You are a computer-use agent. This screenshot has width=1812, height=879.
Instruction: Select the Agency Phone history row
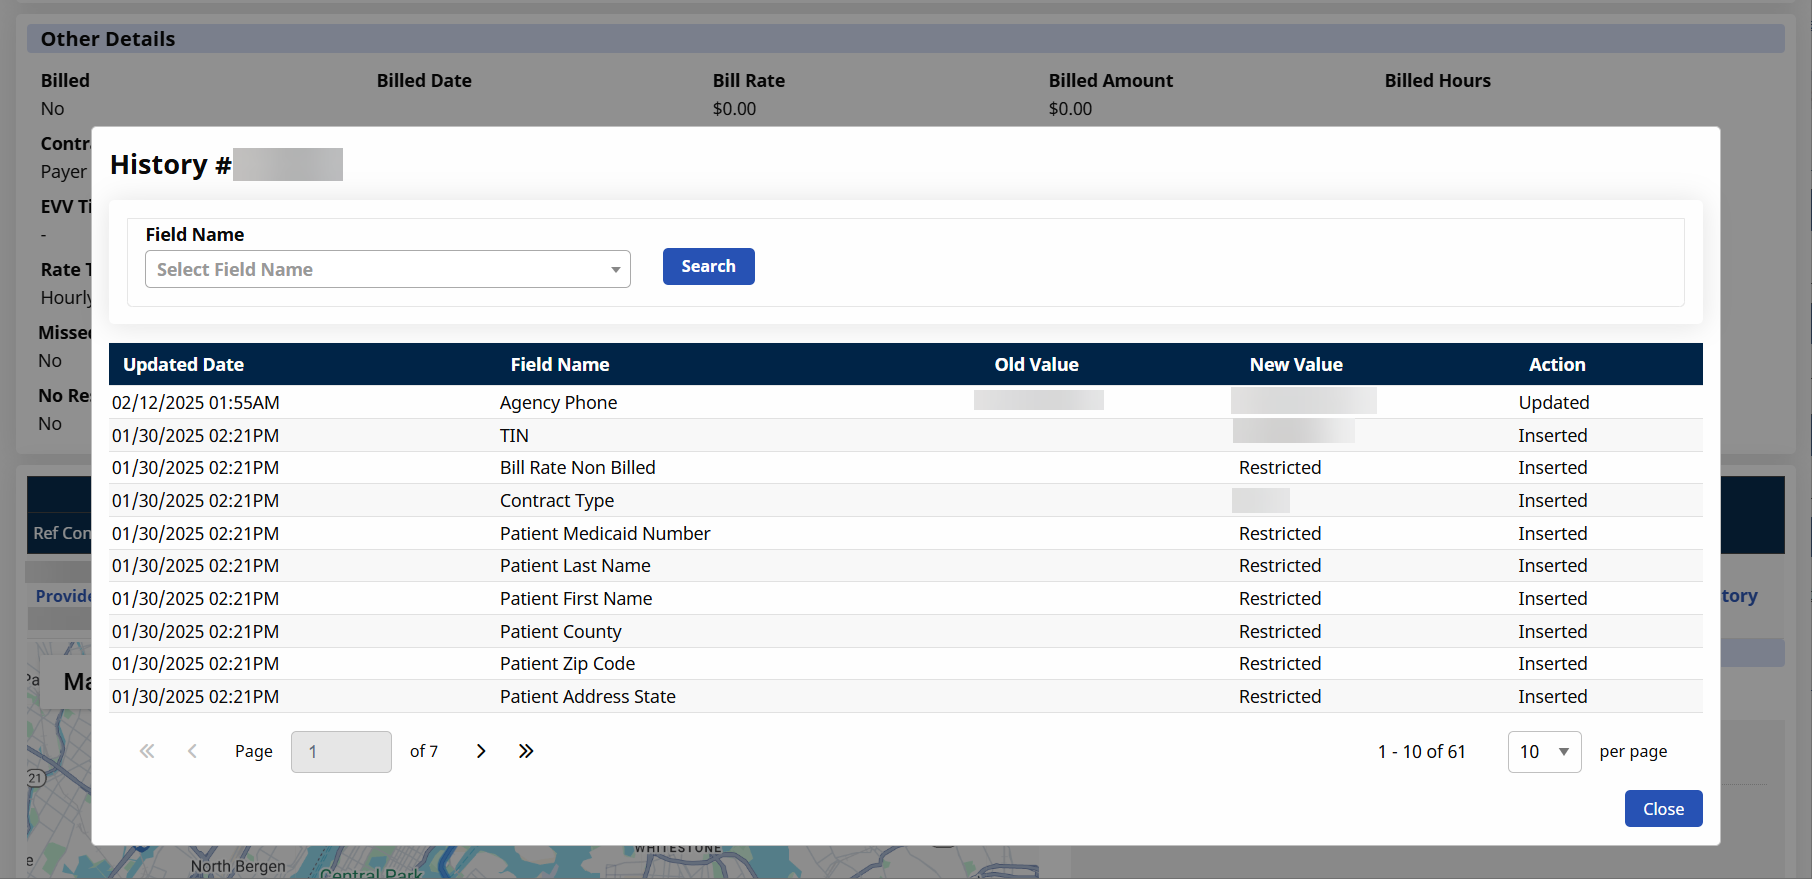558,403
